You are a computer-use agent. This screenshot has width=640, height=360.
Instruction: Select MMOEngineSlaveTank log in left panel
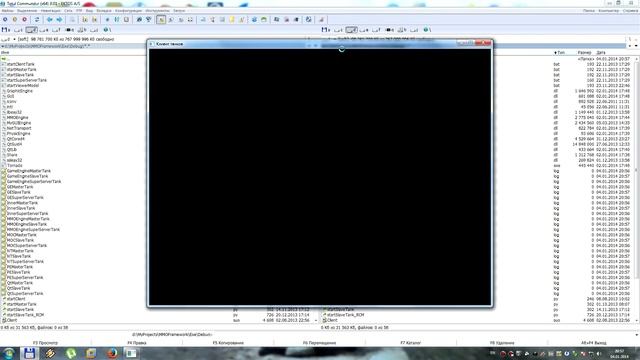(x=27, y=224)
